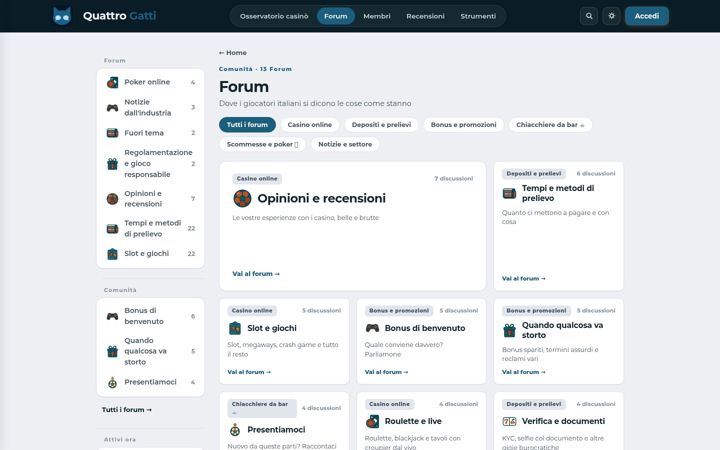Click the Quando qualcosa va storto sidebar gift icon
720x450 pixels.
coord(112,352)
